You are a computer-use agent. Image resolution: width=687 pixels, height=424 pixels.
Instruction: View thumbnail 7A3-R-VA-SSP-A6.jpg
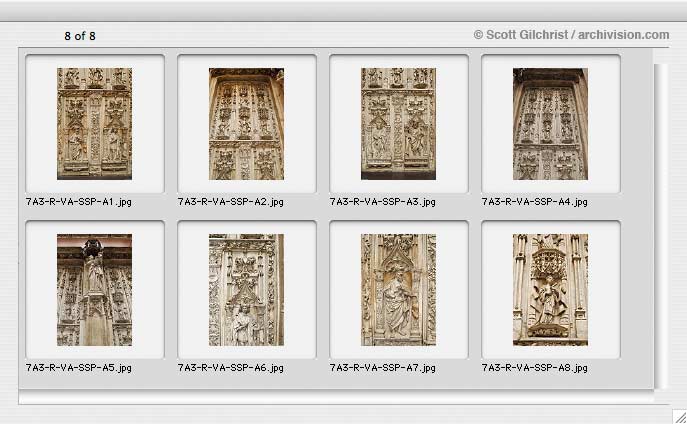click(x=246, y=290)
